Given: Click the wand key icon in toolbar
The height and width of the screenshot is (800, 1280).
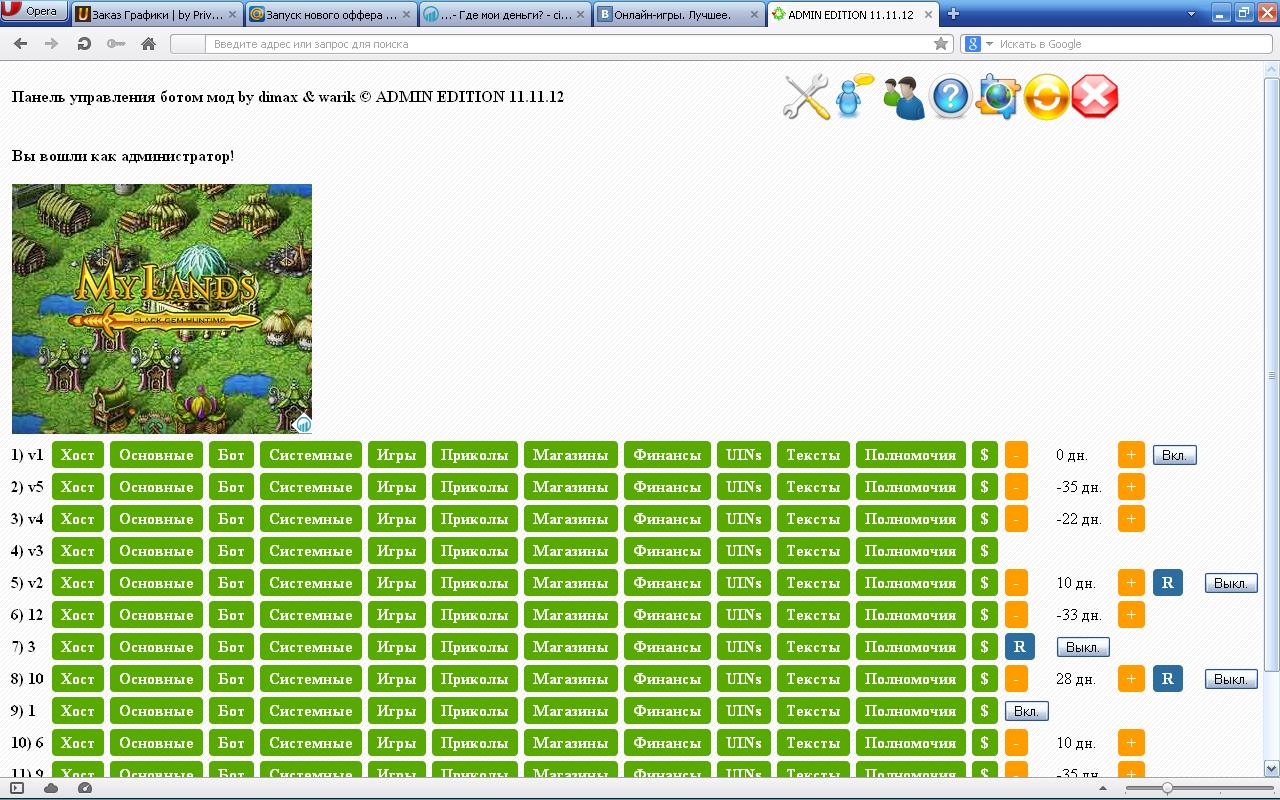Looking at the screenshot, I should [115, 44].
